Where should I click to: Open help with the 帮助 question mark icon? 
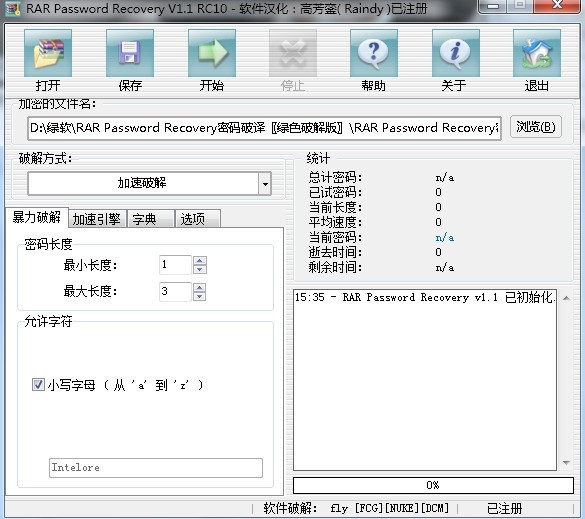(x=374, y=53)
